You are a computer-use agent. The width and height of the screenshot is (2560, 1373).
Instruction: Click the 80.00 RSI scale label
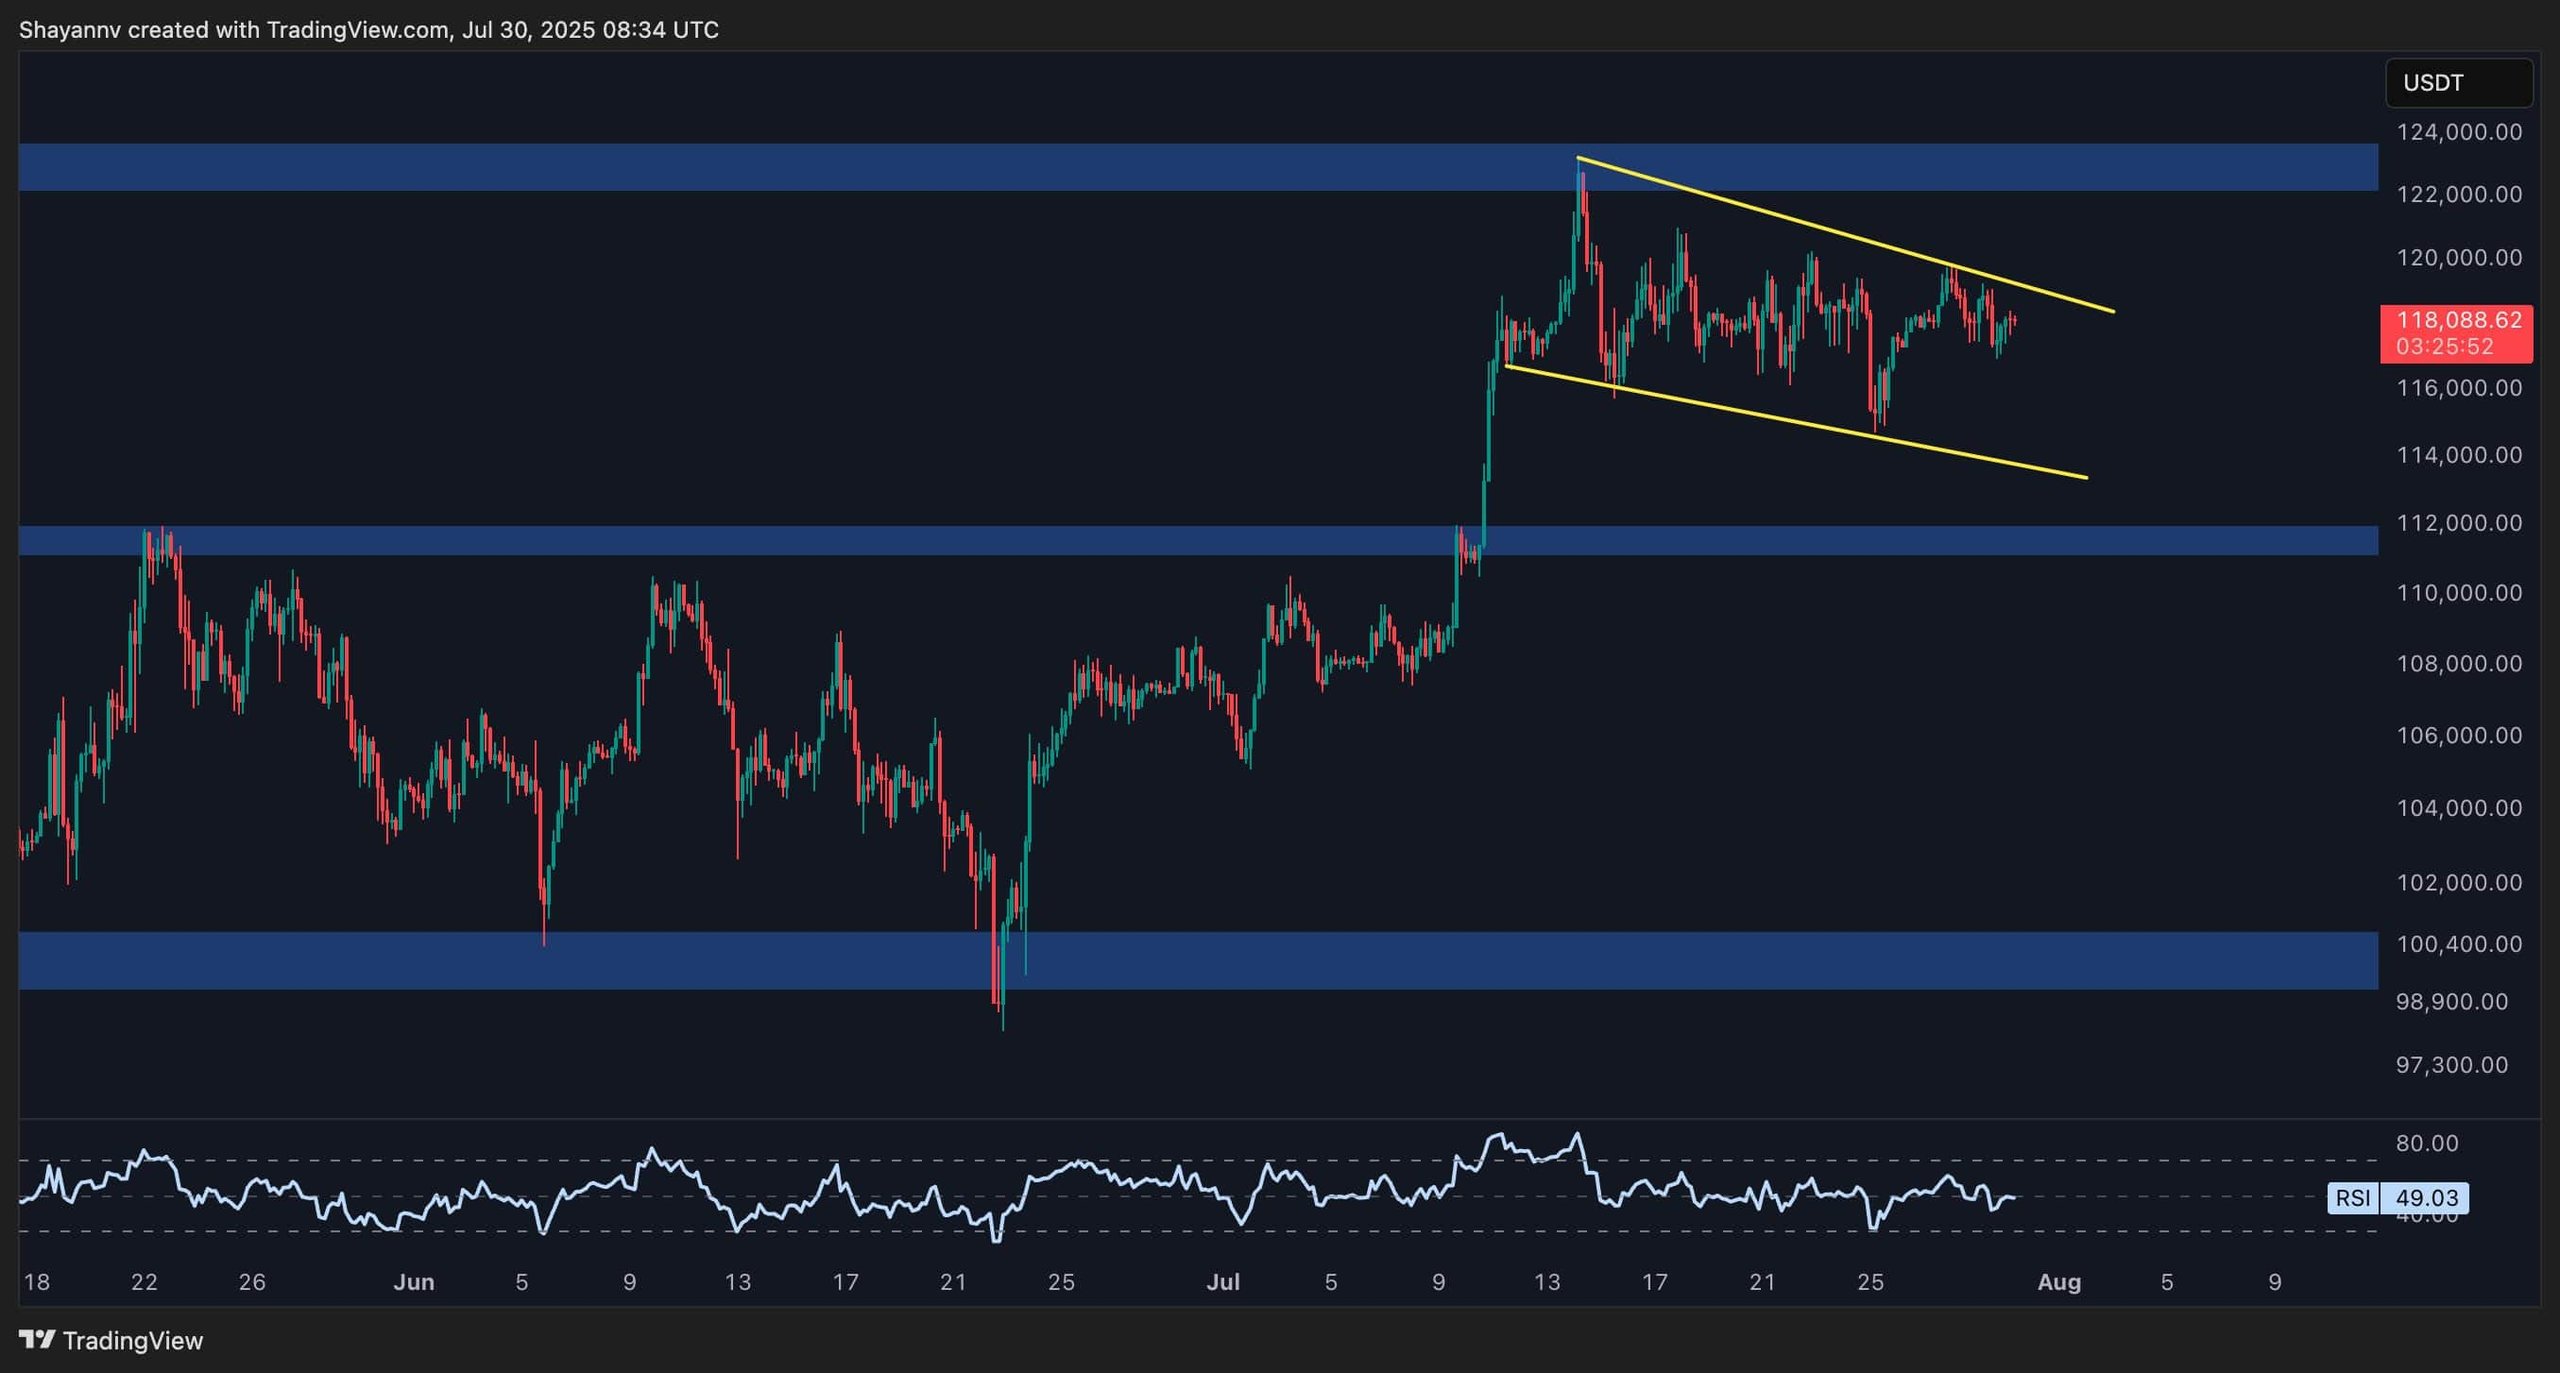click(x=2426, y=1143)
